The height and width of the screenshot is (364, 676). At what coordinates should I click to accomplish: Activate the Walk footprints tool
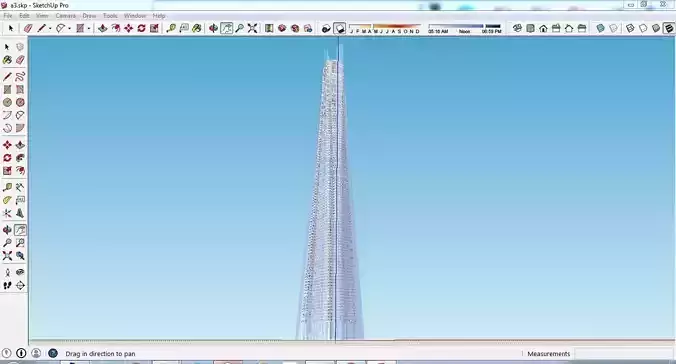click(7, 286)
